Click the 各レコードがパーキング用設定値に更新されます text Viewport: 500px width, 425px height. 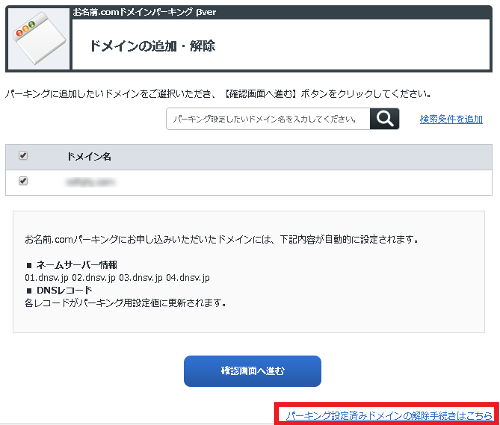pyautogui.click(x=125, y=303)
